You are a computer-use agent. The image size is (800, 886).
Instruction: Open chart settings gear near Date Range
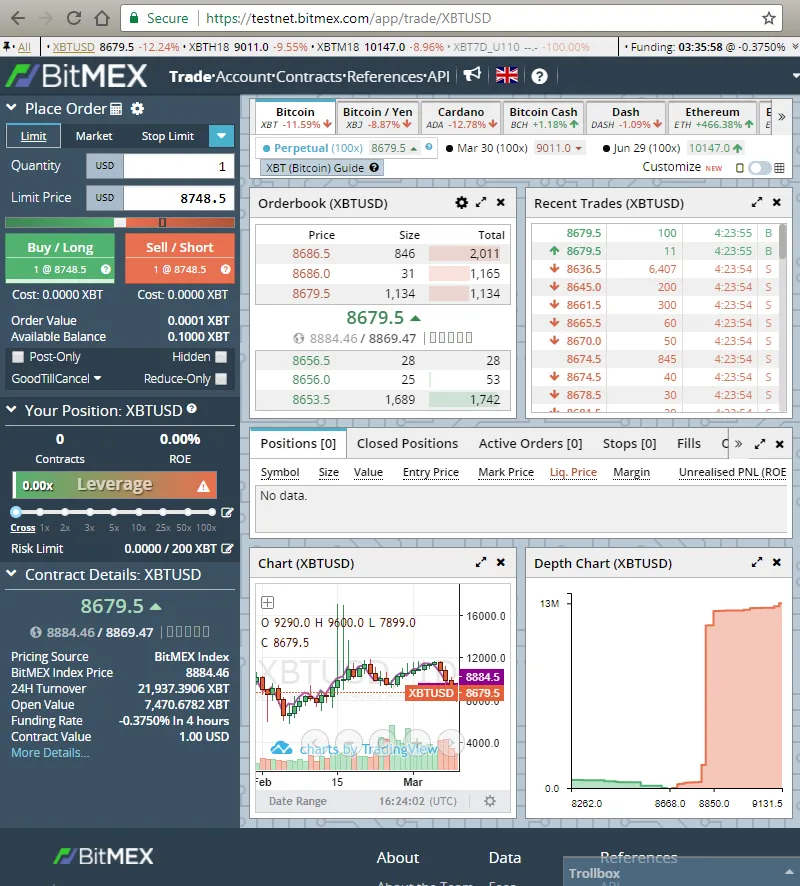click(x=490, y=801)
